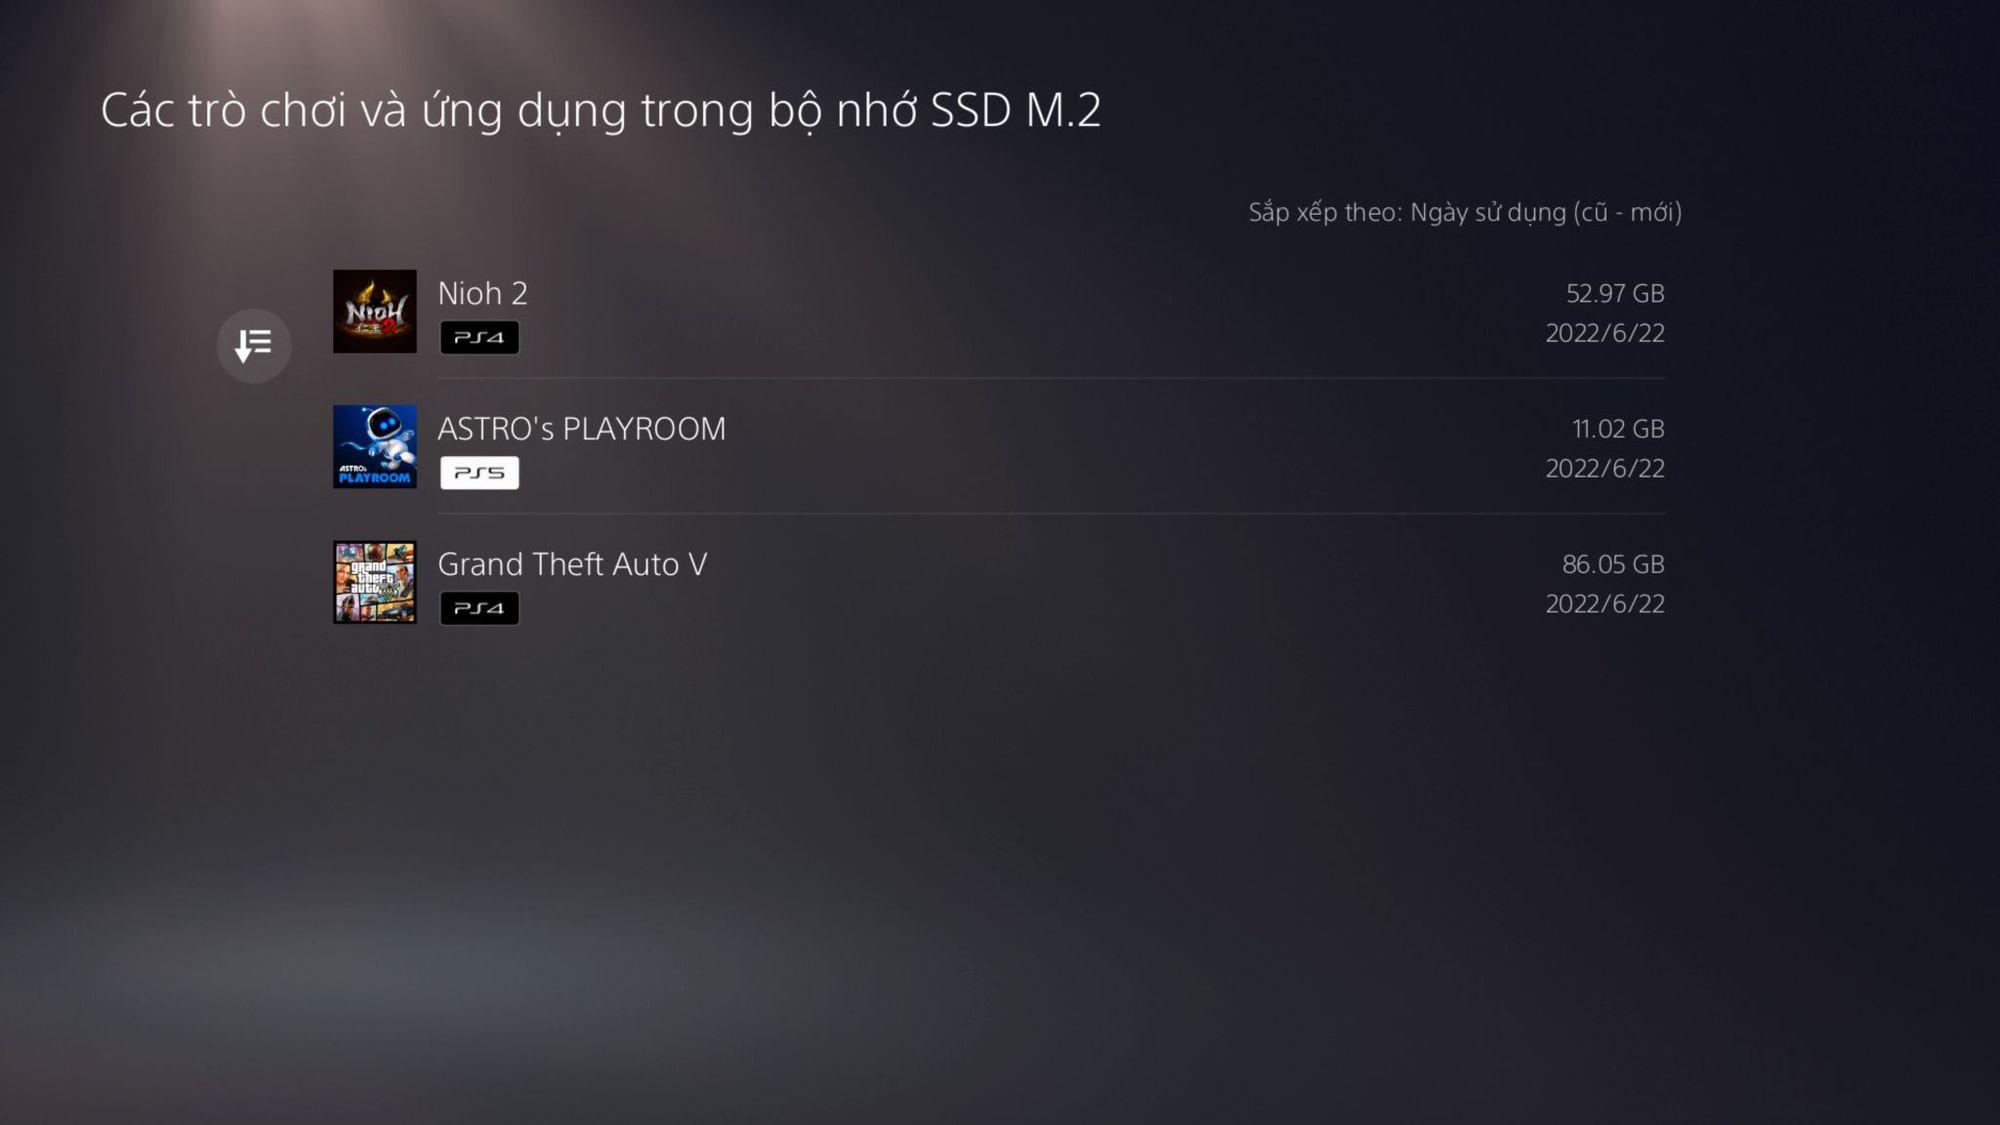Viewport: 2000px width, 1125px height.
Task: Open the Nioh 2 game thumbnail
Action: (x=375, y=311)
